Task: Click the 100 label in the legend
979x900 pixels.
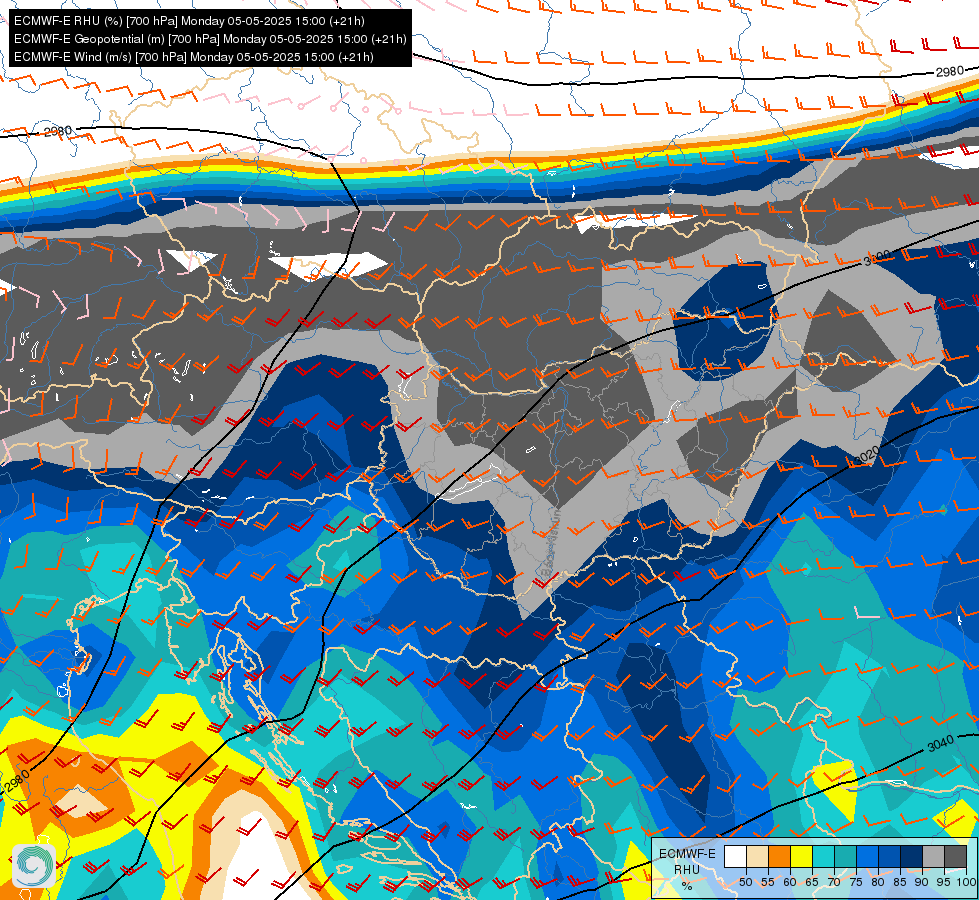Action: pos(966,883)
